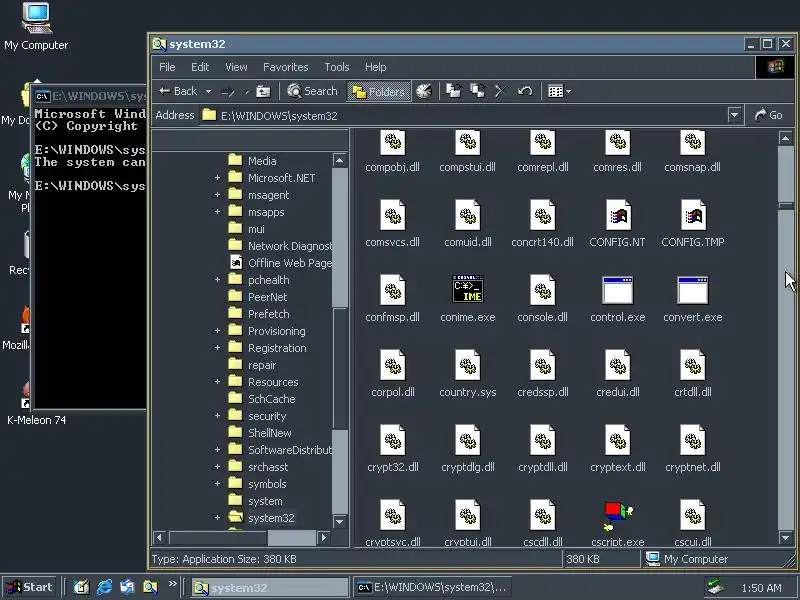Screen dimensions: 800x600
Task: Click the Undo toolbar icon
Action: [x=524, y=91]
